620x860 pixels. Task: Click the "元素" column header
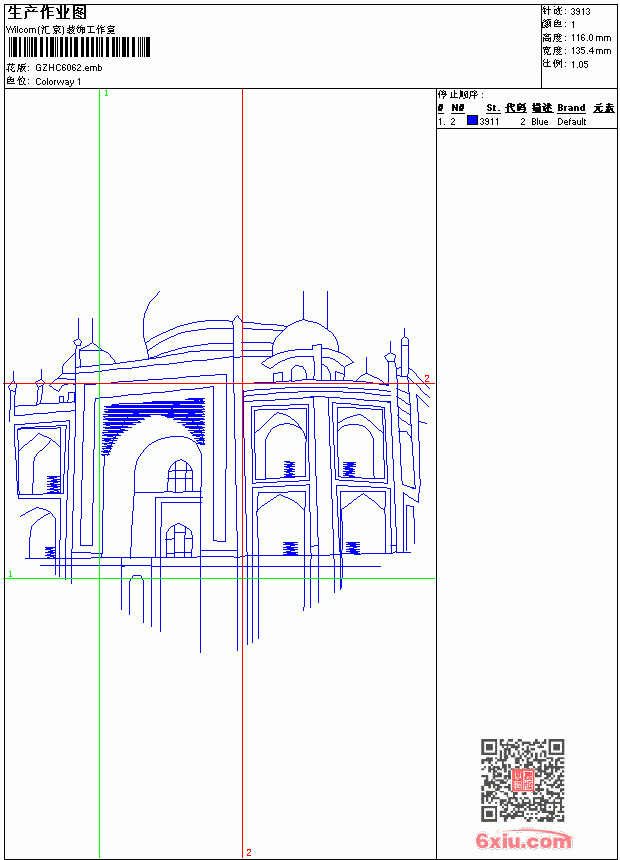point(604,108)
